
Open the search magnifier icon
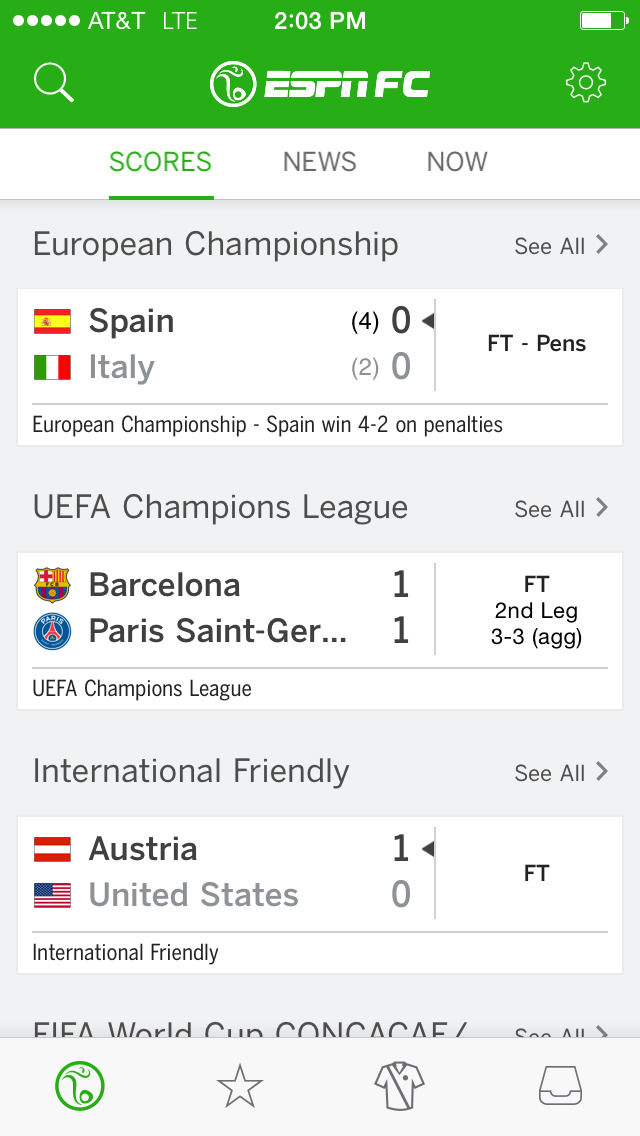(53, 83)
